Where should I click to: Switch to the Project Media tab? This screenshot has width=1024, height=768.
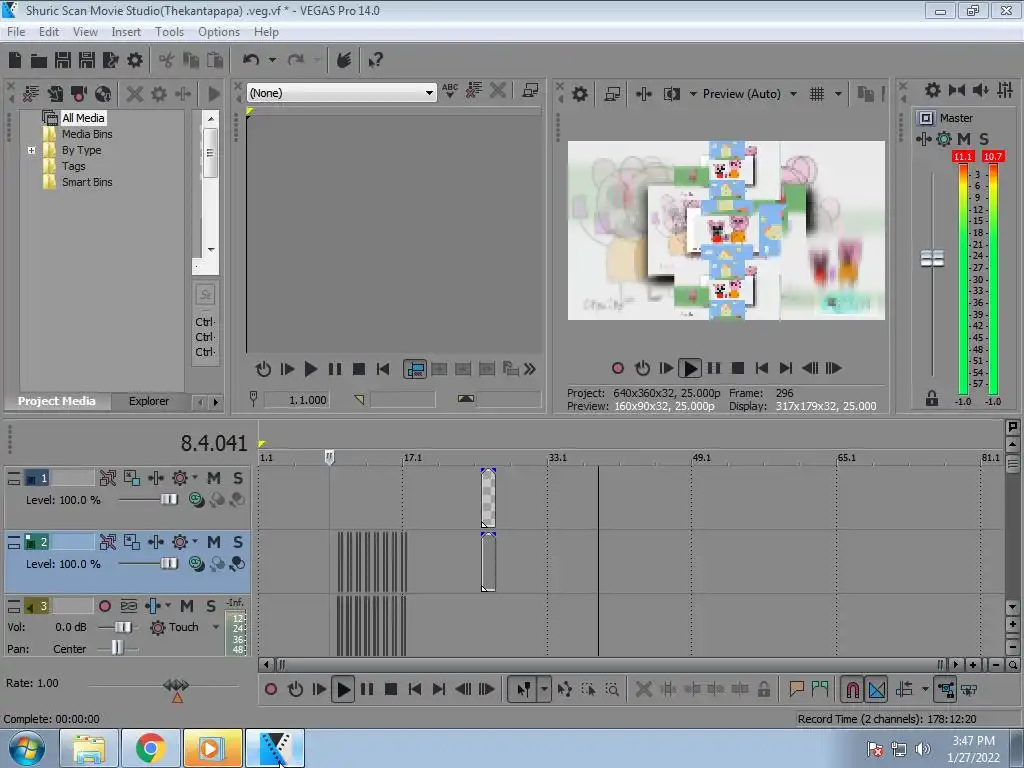pyautogui.click(x=57, y=401)
